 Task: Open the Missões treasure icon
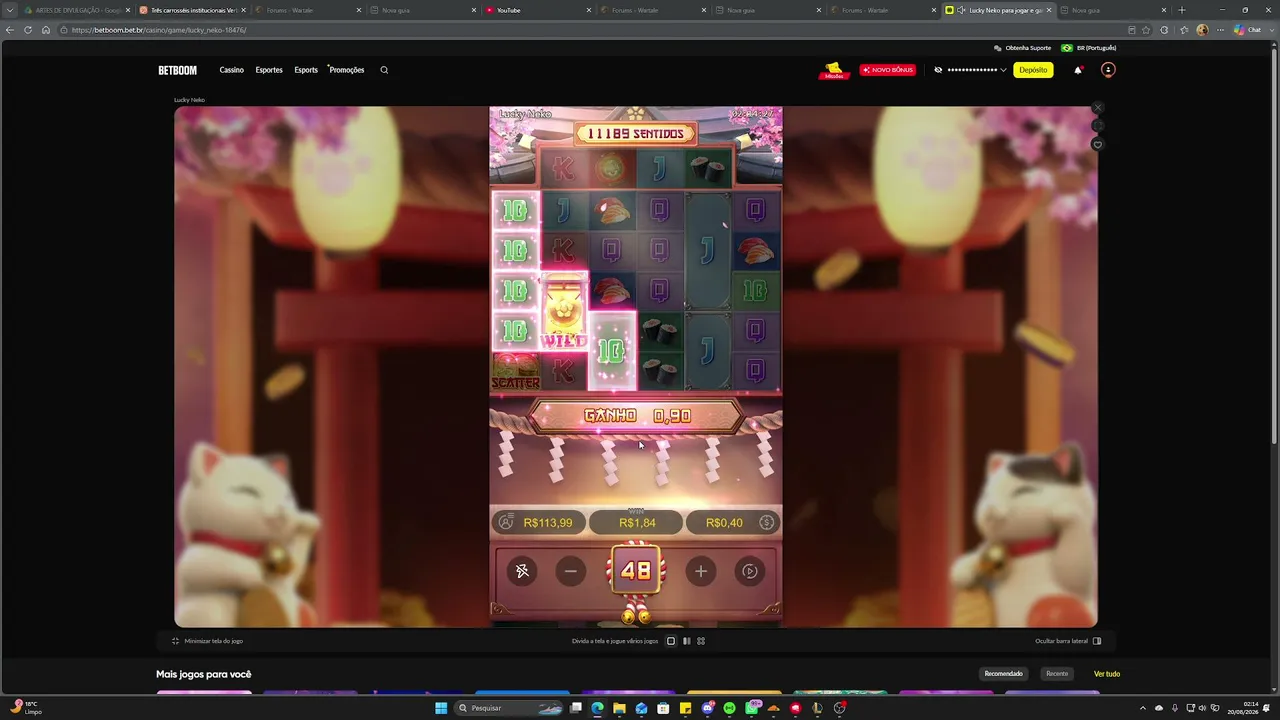tap(834, 70)
